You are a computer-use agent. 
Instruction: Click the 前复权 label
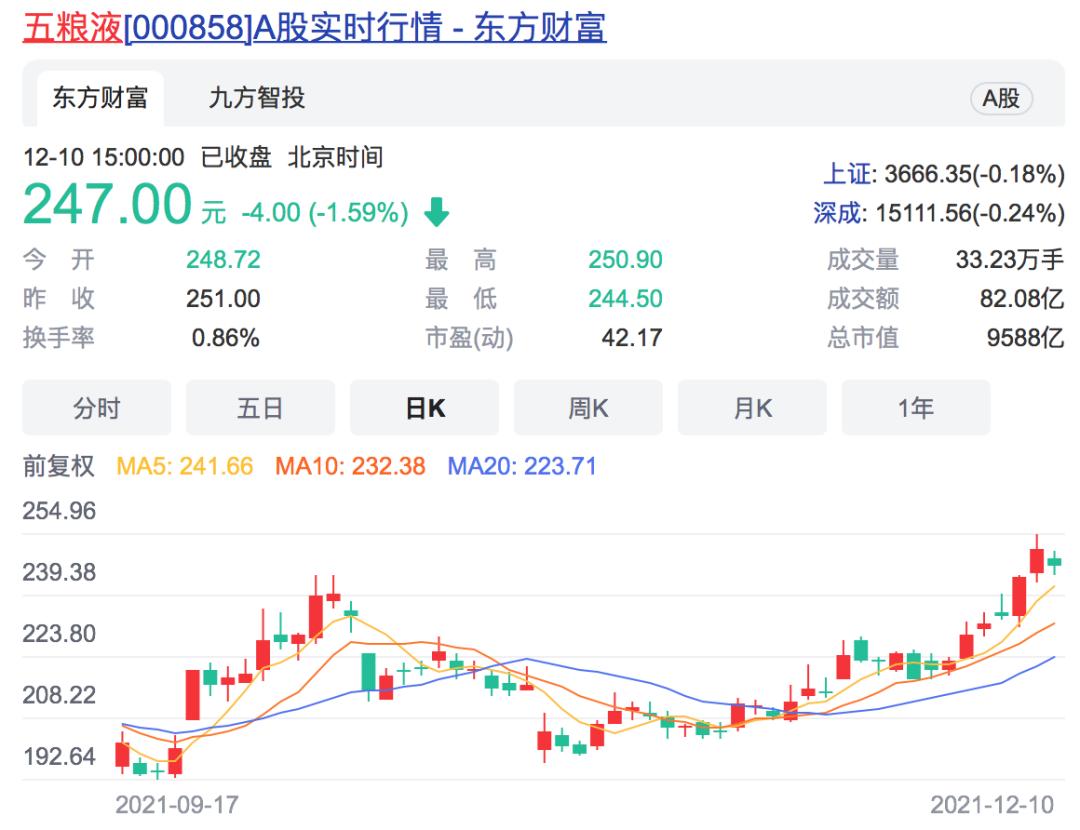(x=59, y=466)
